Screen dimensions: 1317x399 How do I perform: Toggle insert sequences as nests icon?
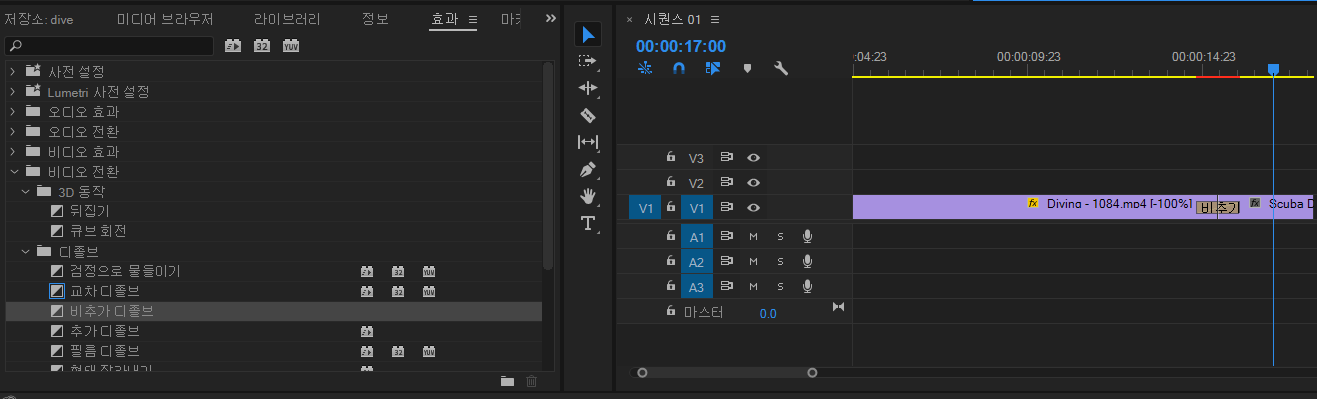pyautogui.click(x=645, y=68)
